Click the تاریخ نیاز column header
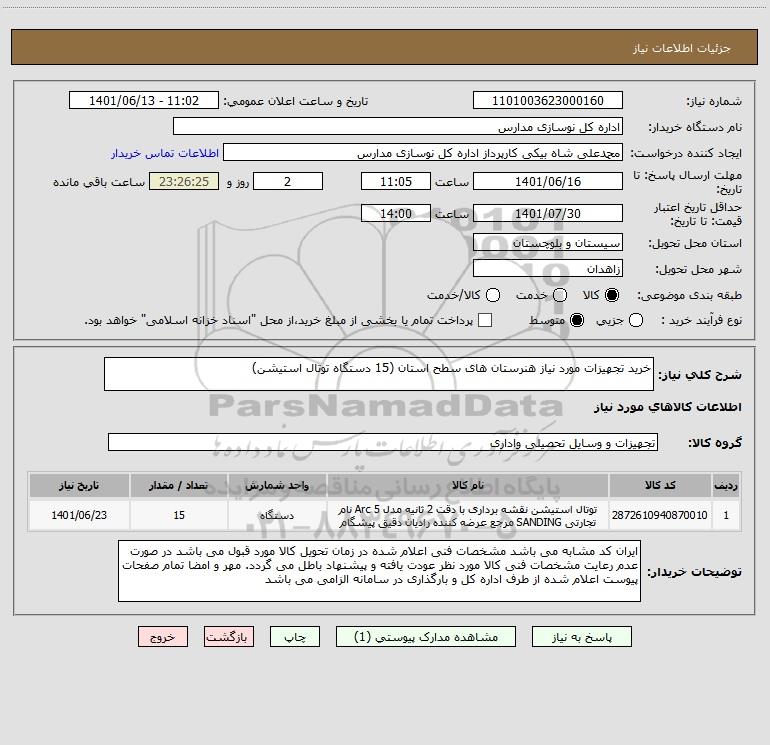 coord(79,485)
